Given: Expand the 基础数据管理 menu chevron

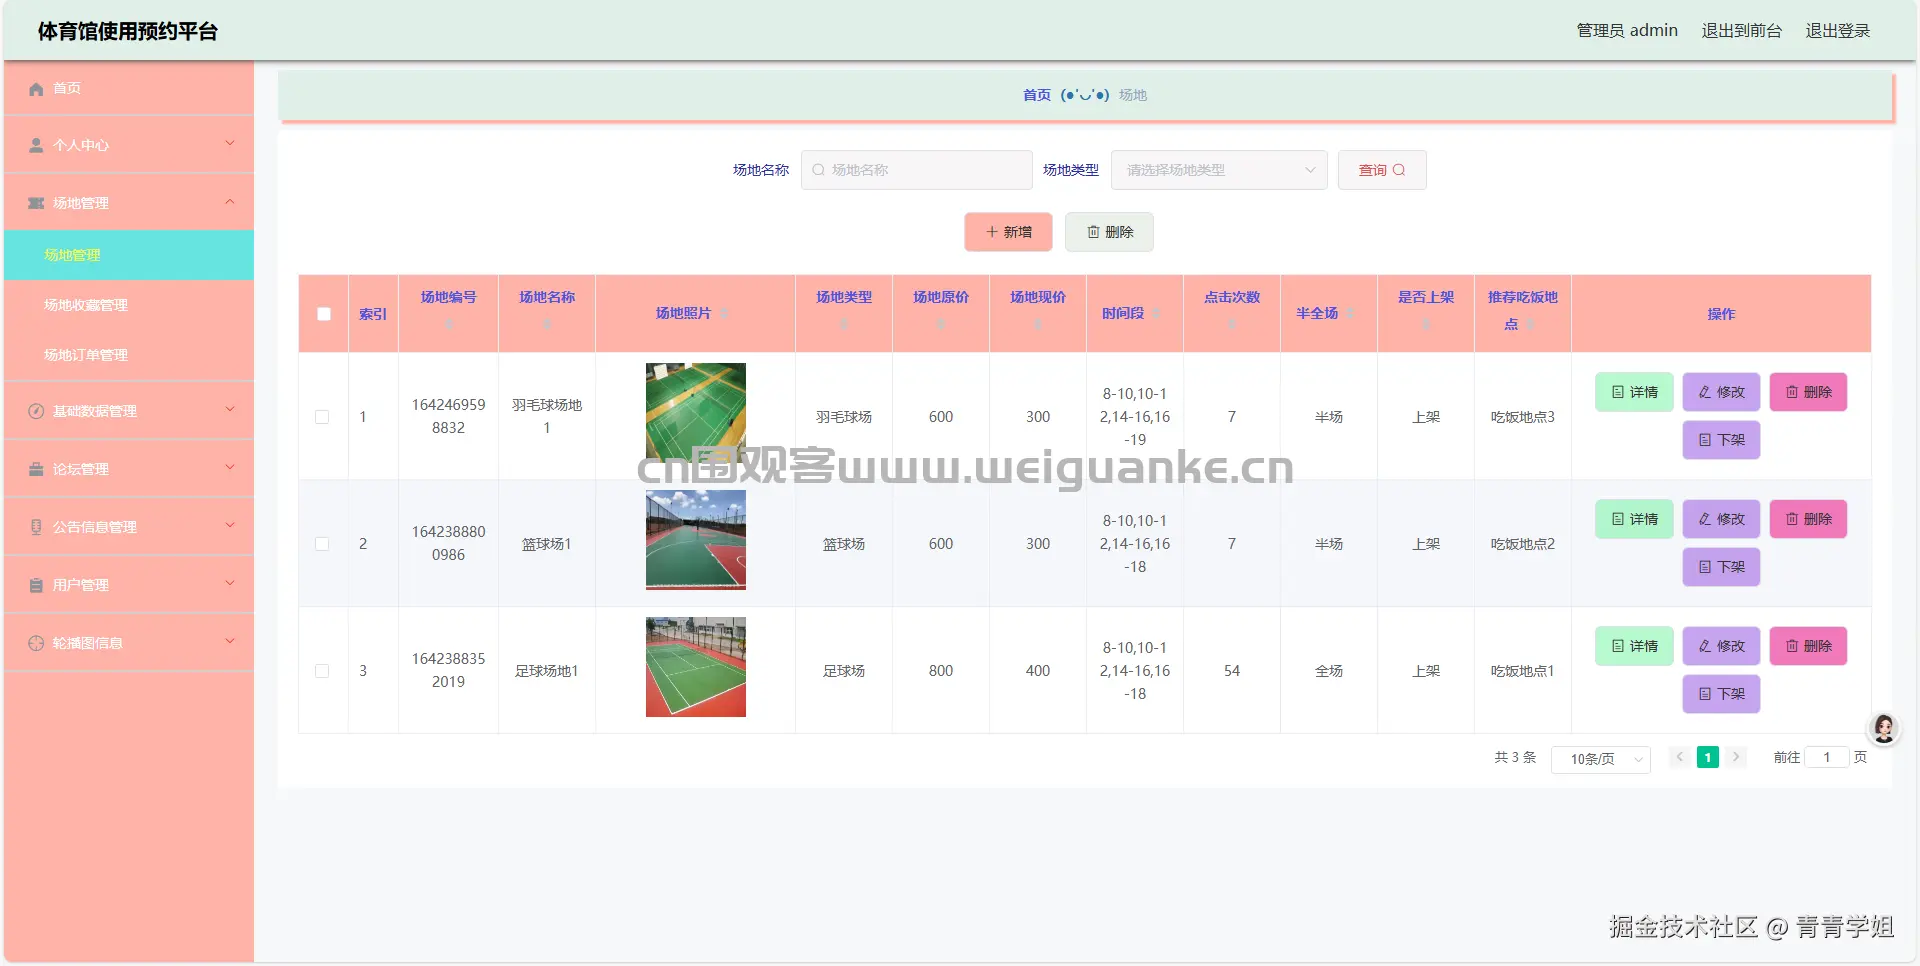Looking at the screenshot, I should tap(230, 410).
